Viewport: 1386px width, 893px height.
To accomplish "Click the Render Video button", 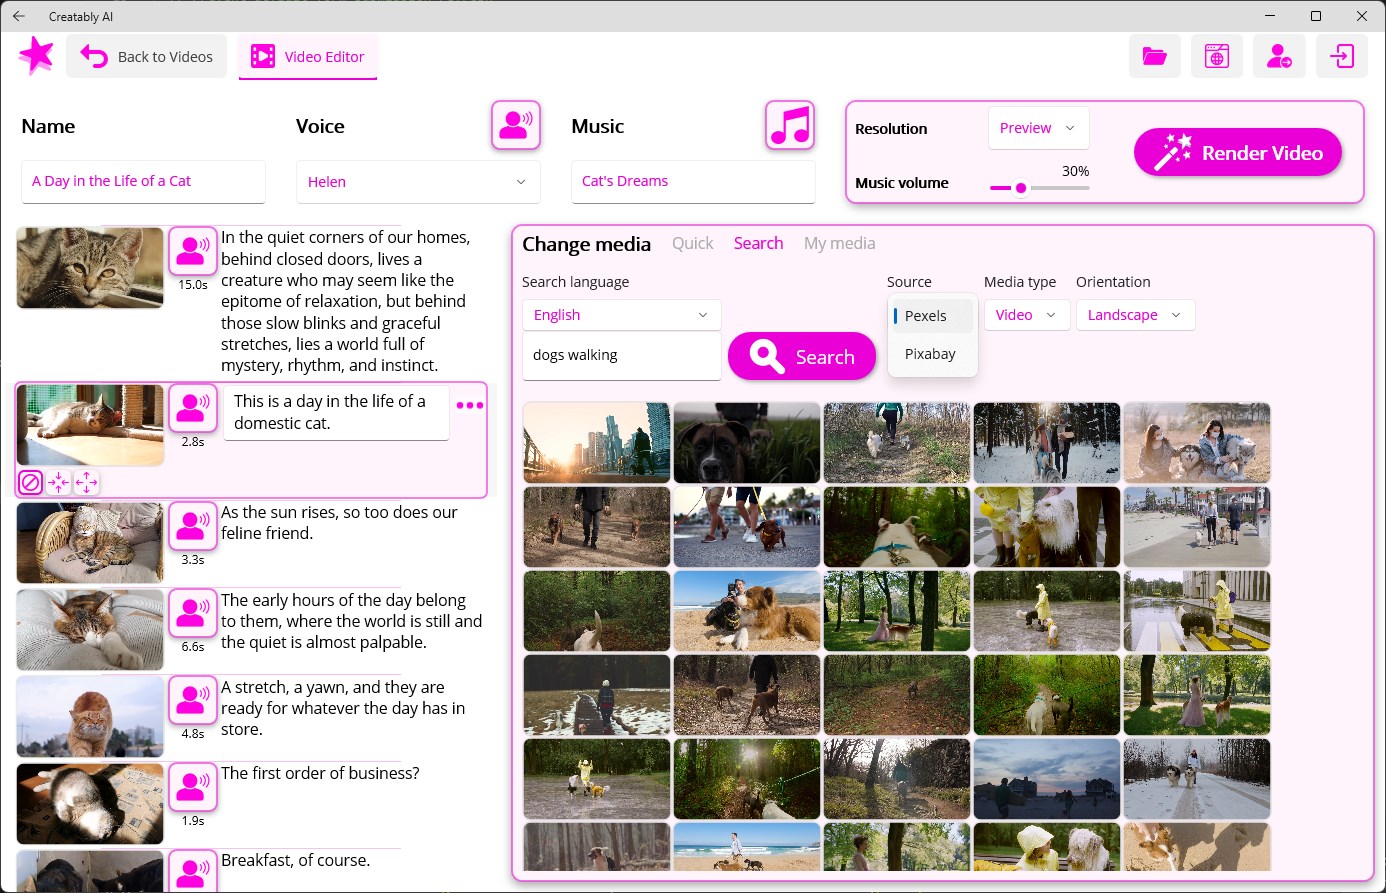I will tap(1237, 152).
